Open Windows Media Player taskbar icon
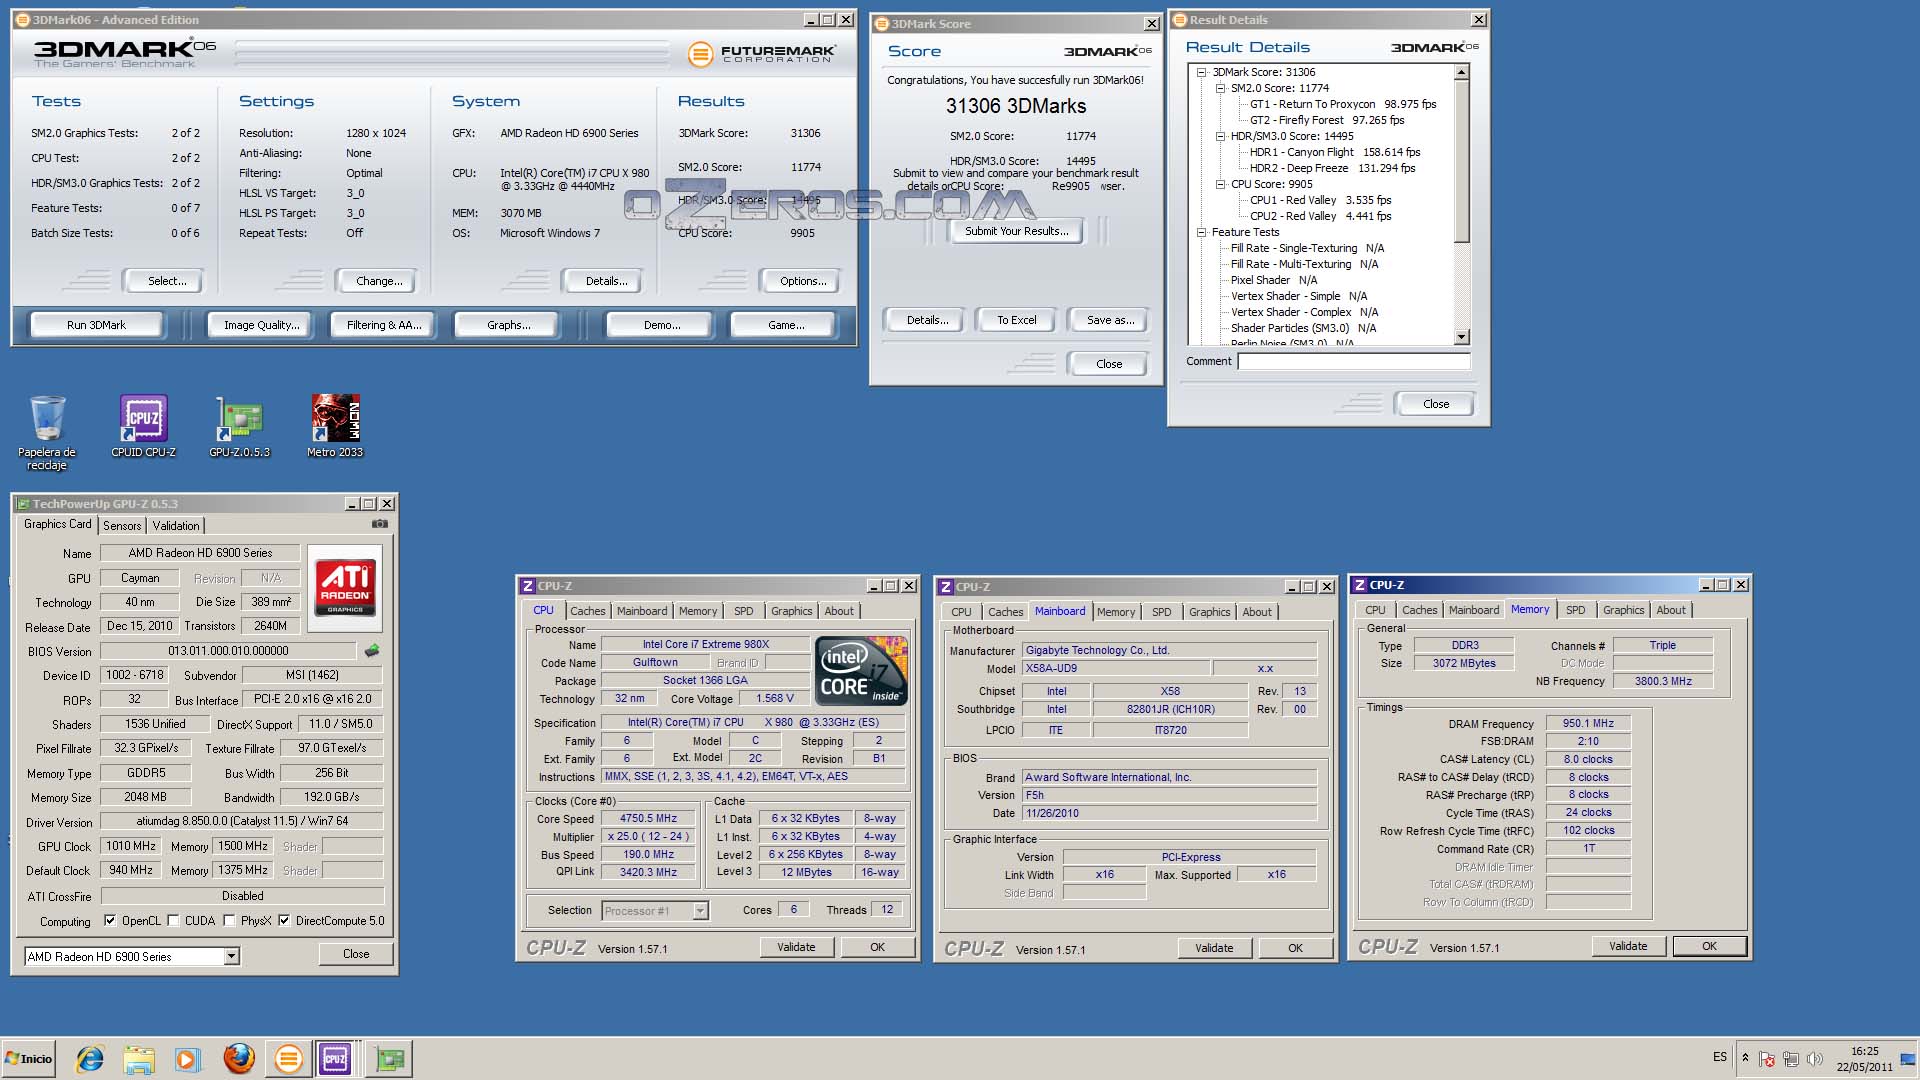Screen dimensions: 1920x1080 [187, 1059]
